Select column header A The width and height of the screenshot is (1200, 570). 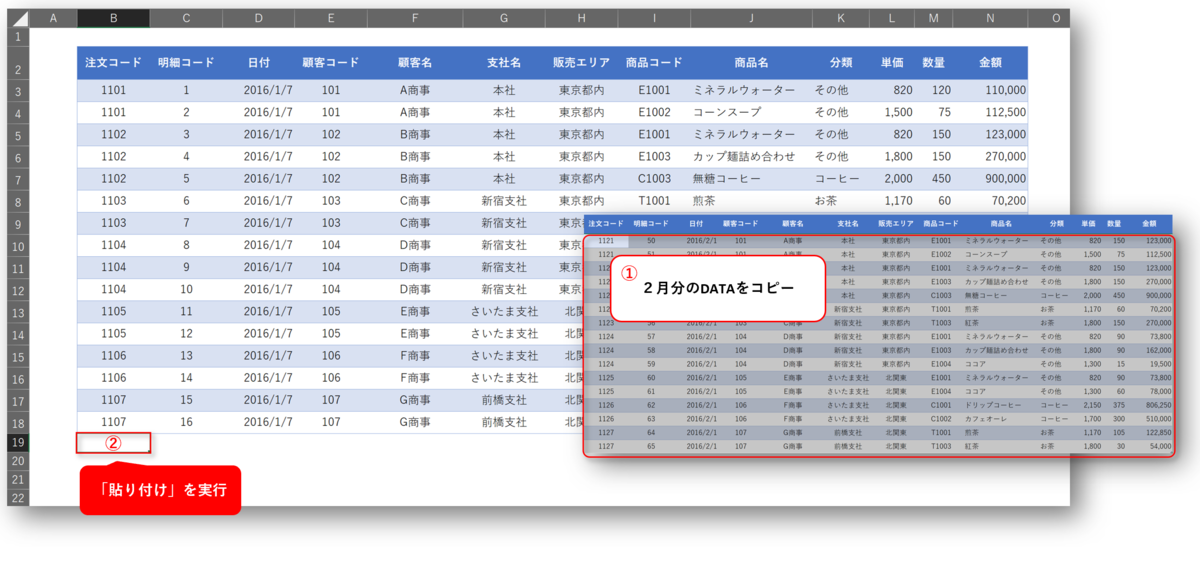click(53, 18)
